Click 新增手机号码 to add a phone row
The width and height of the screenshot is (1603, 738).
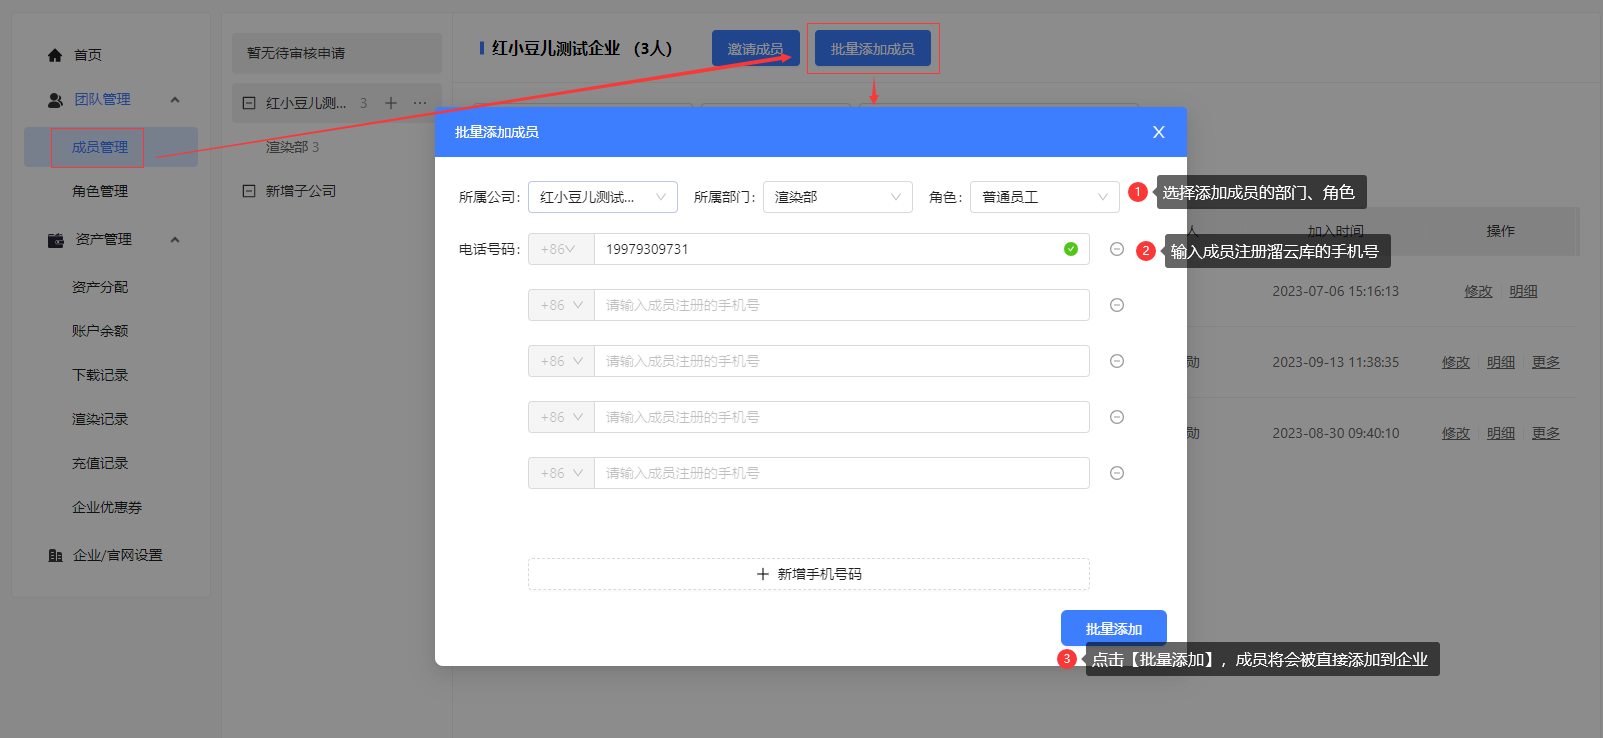coord(809,574)
